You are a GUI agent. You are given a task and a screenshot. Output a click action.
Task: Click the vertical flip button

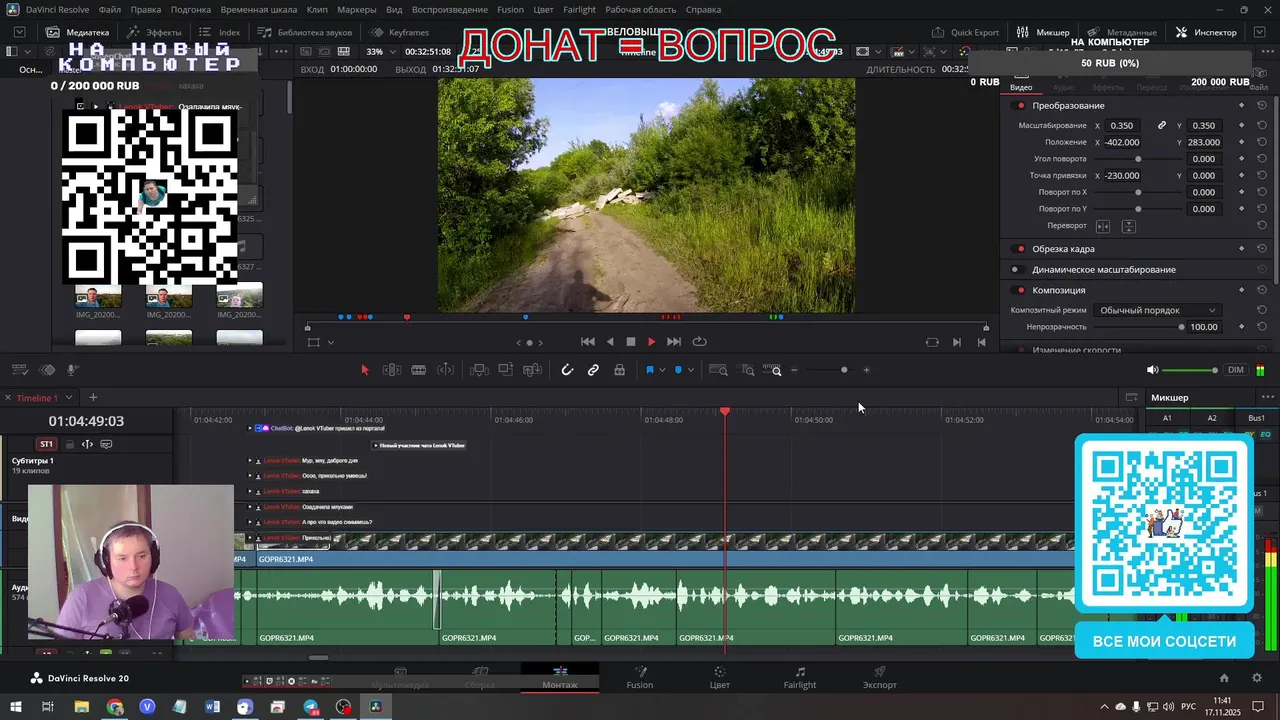click(1128, 227)
